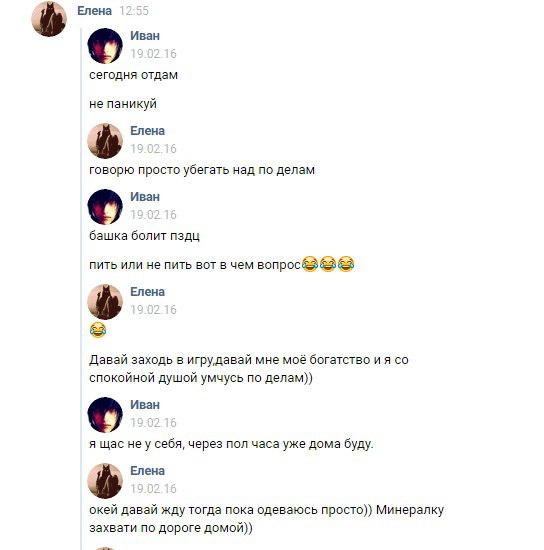Open Елена's avatar above the single emoji message

(x=105, y=302)
